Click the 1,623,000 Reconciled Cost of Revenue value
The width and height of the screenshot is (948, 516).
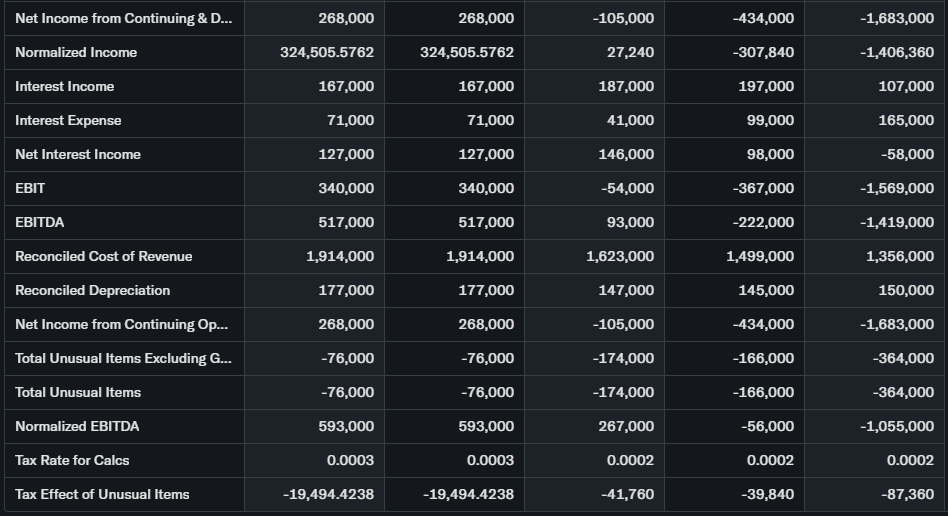pos(620,256)
